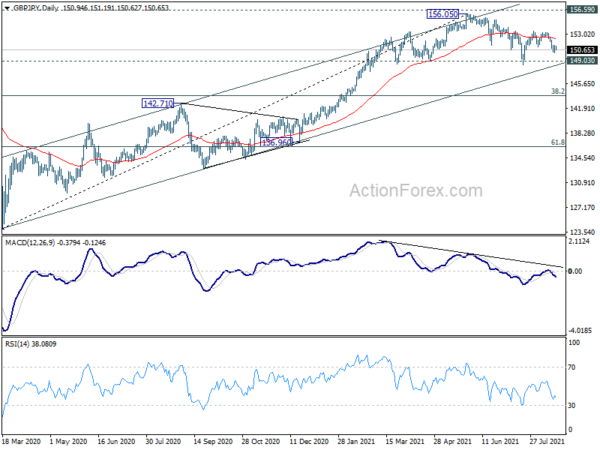The image size is (600, 450).
Task: Click the 145.650 price axis label
Action: pos(582,83)
